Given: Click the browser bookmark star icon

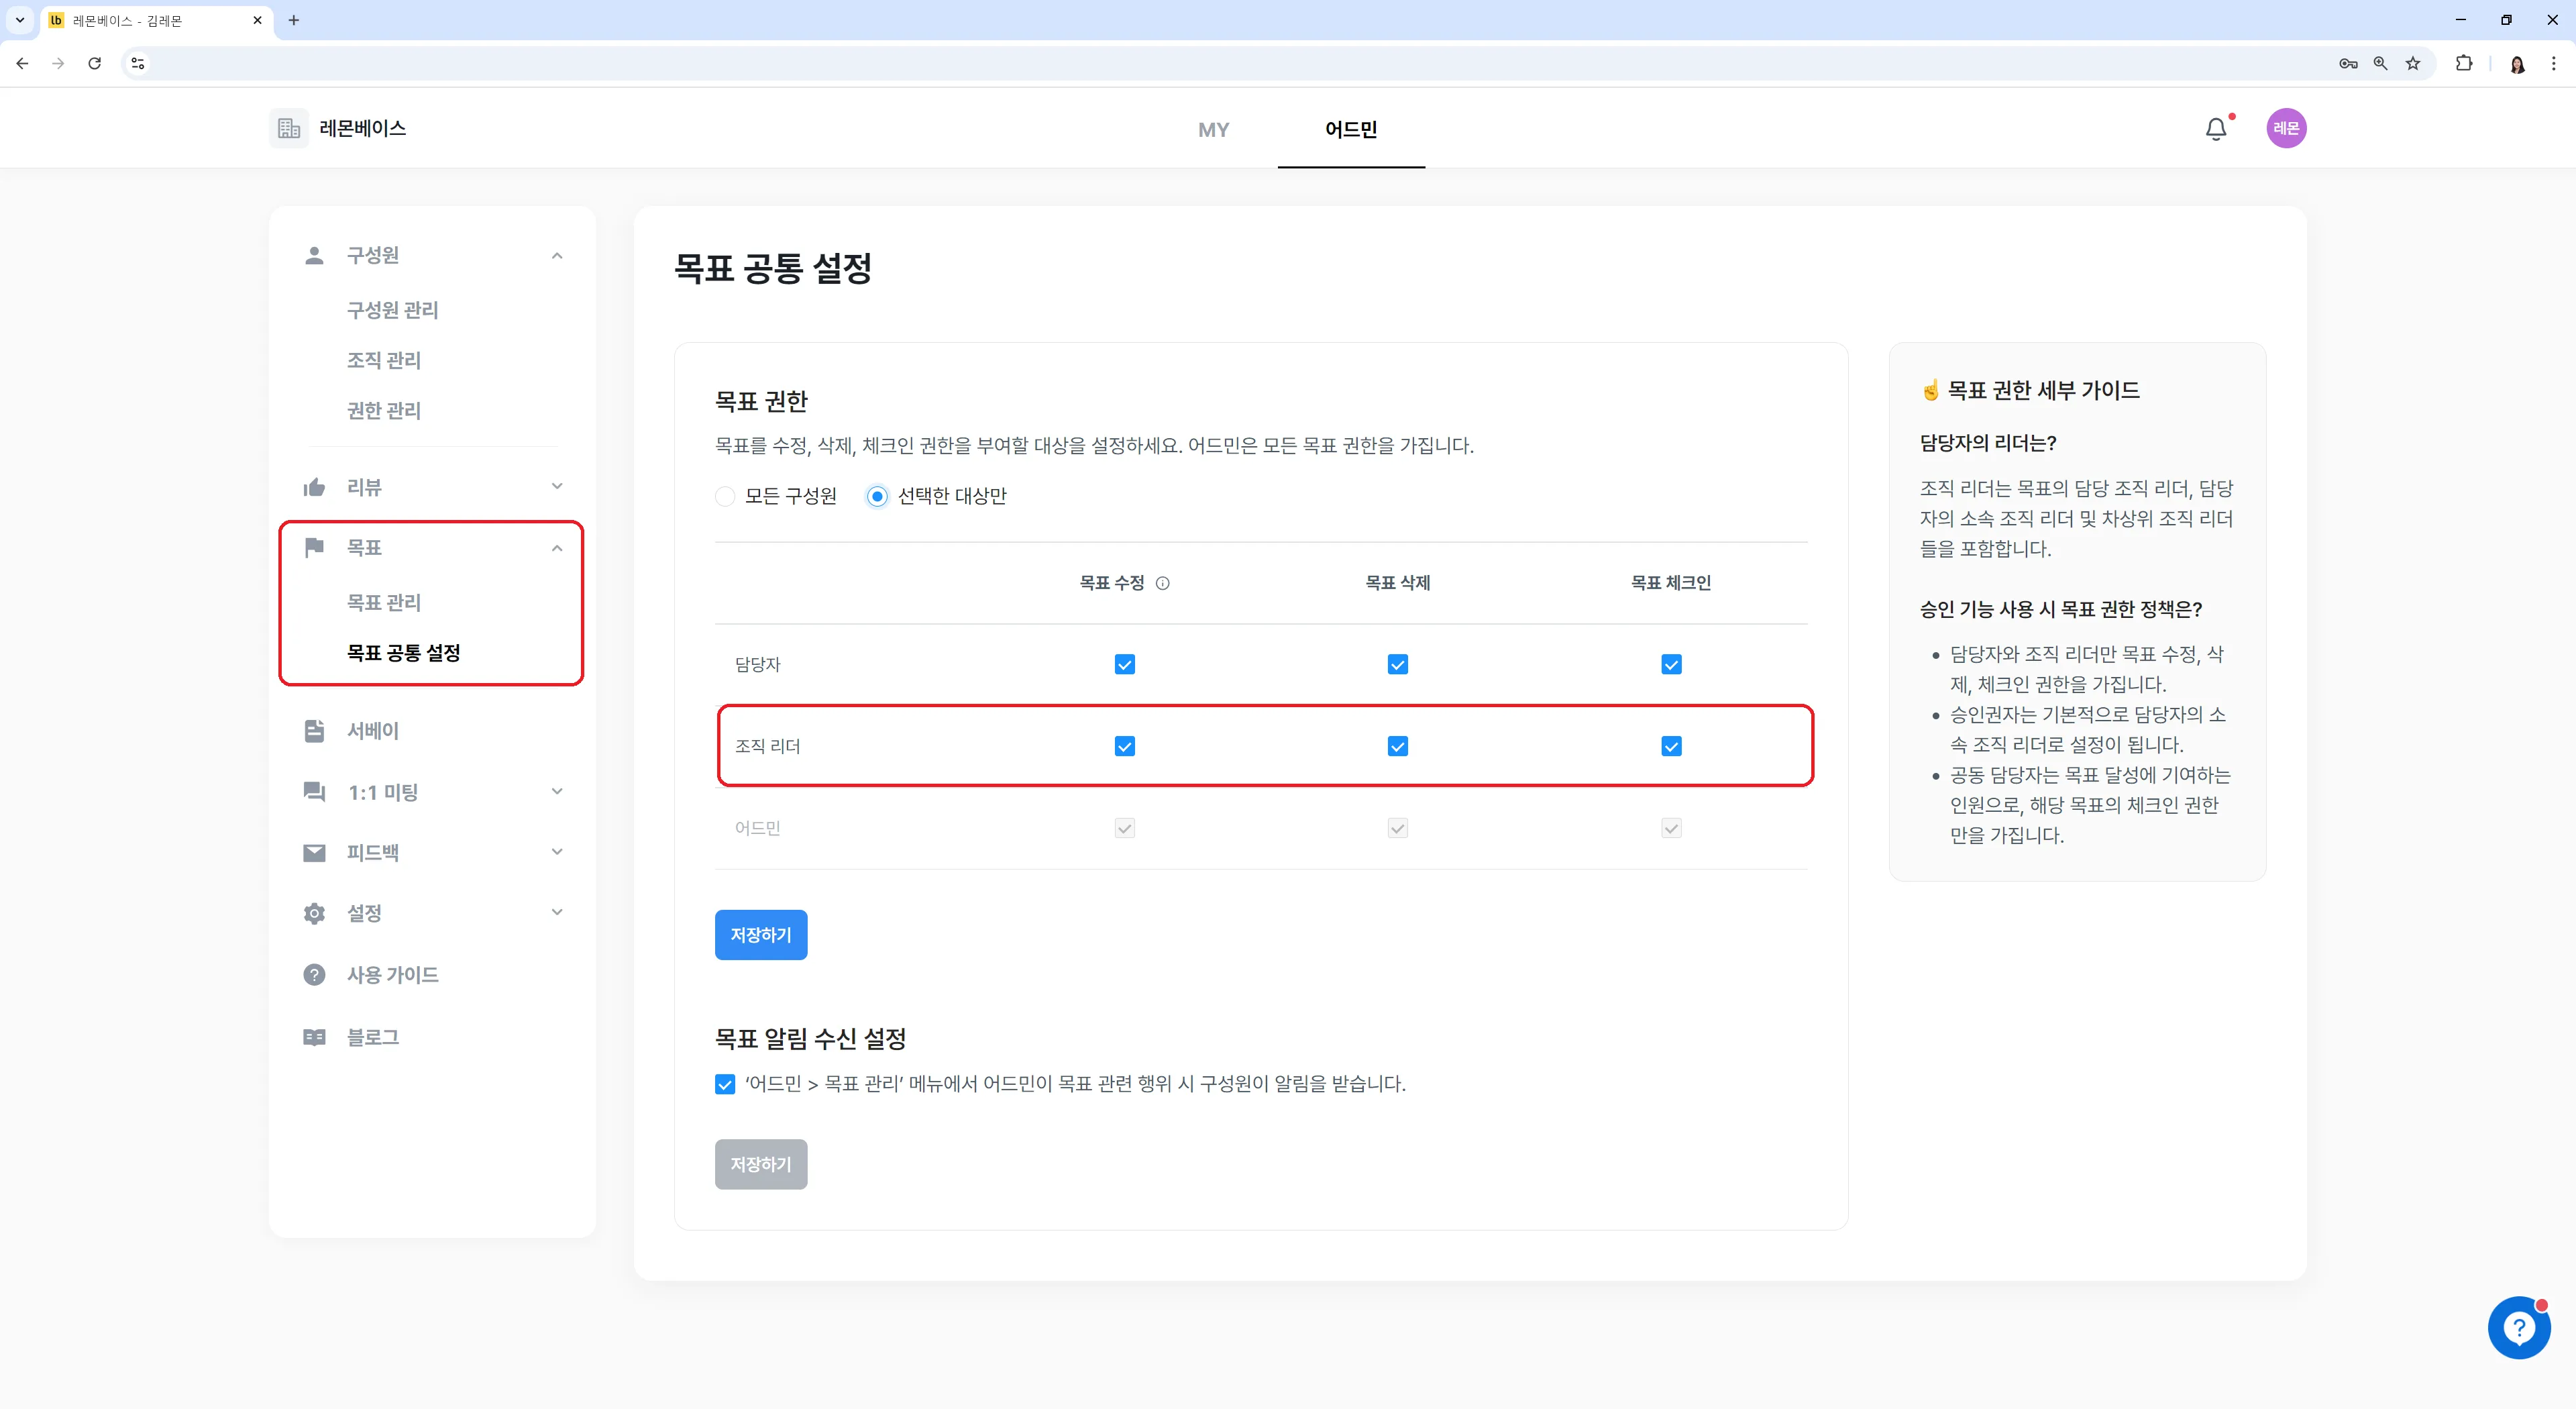Looking at the screenshot, I should pyautogui.click(x=2412, y=63).
